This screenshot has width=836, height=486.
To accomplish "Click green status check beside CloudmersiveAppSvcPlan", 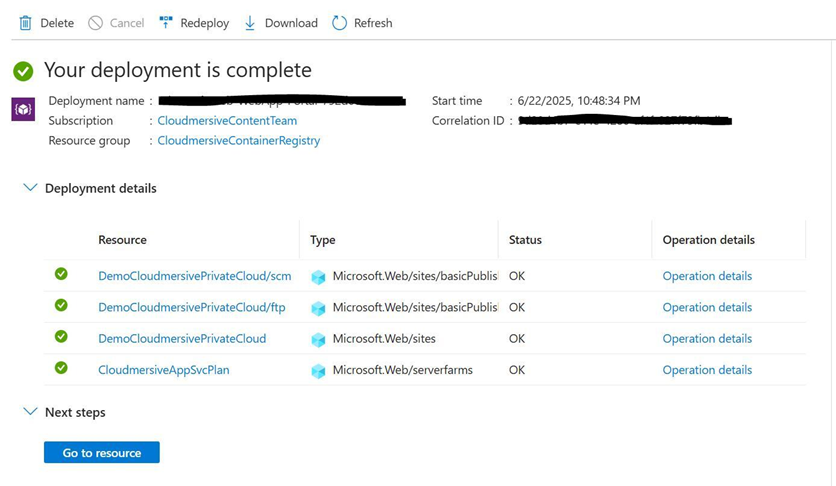I will click(61, 368).
